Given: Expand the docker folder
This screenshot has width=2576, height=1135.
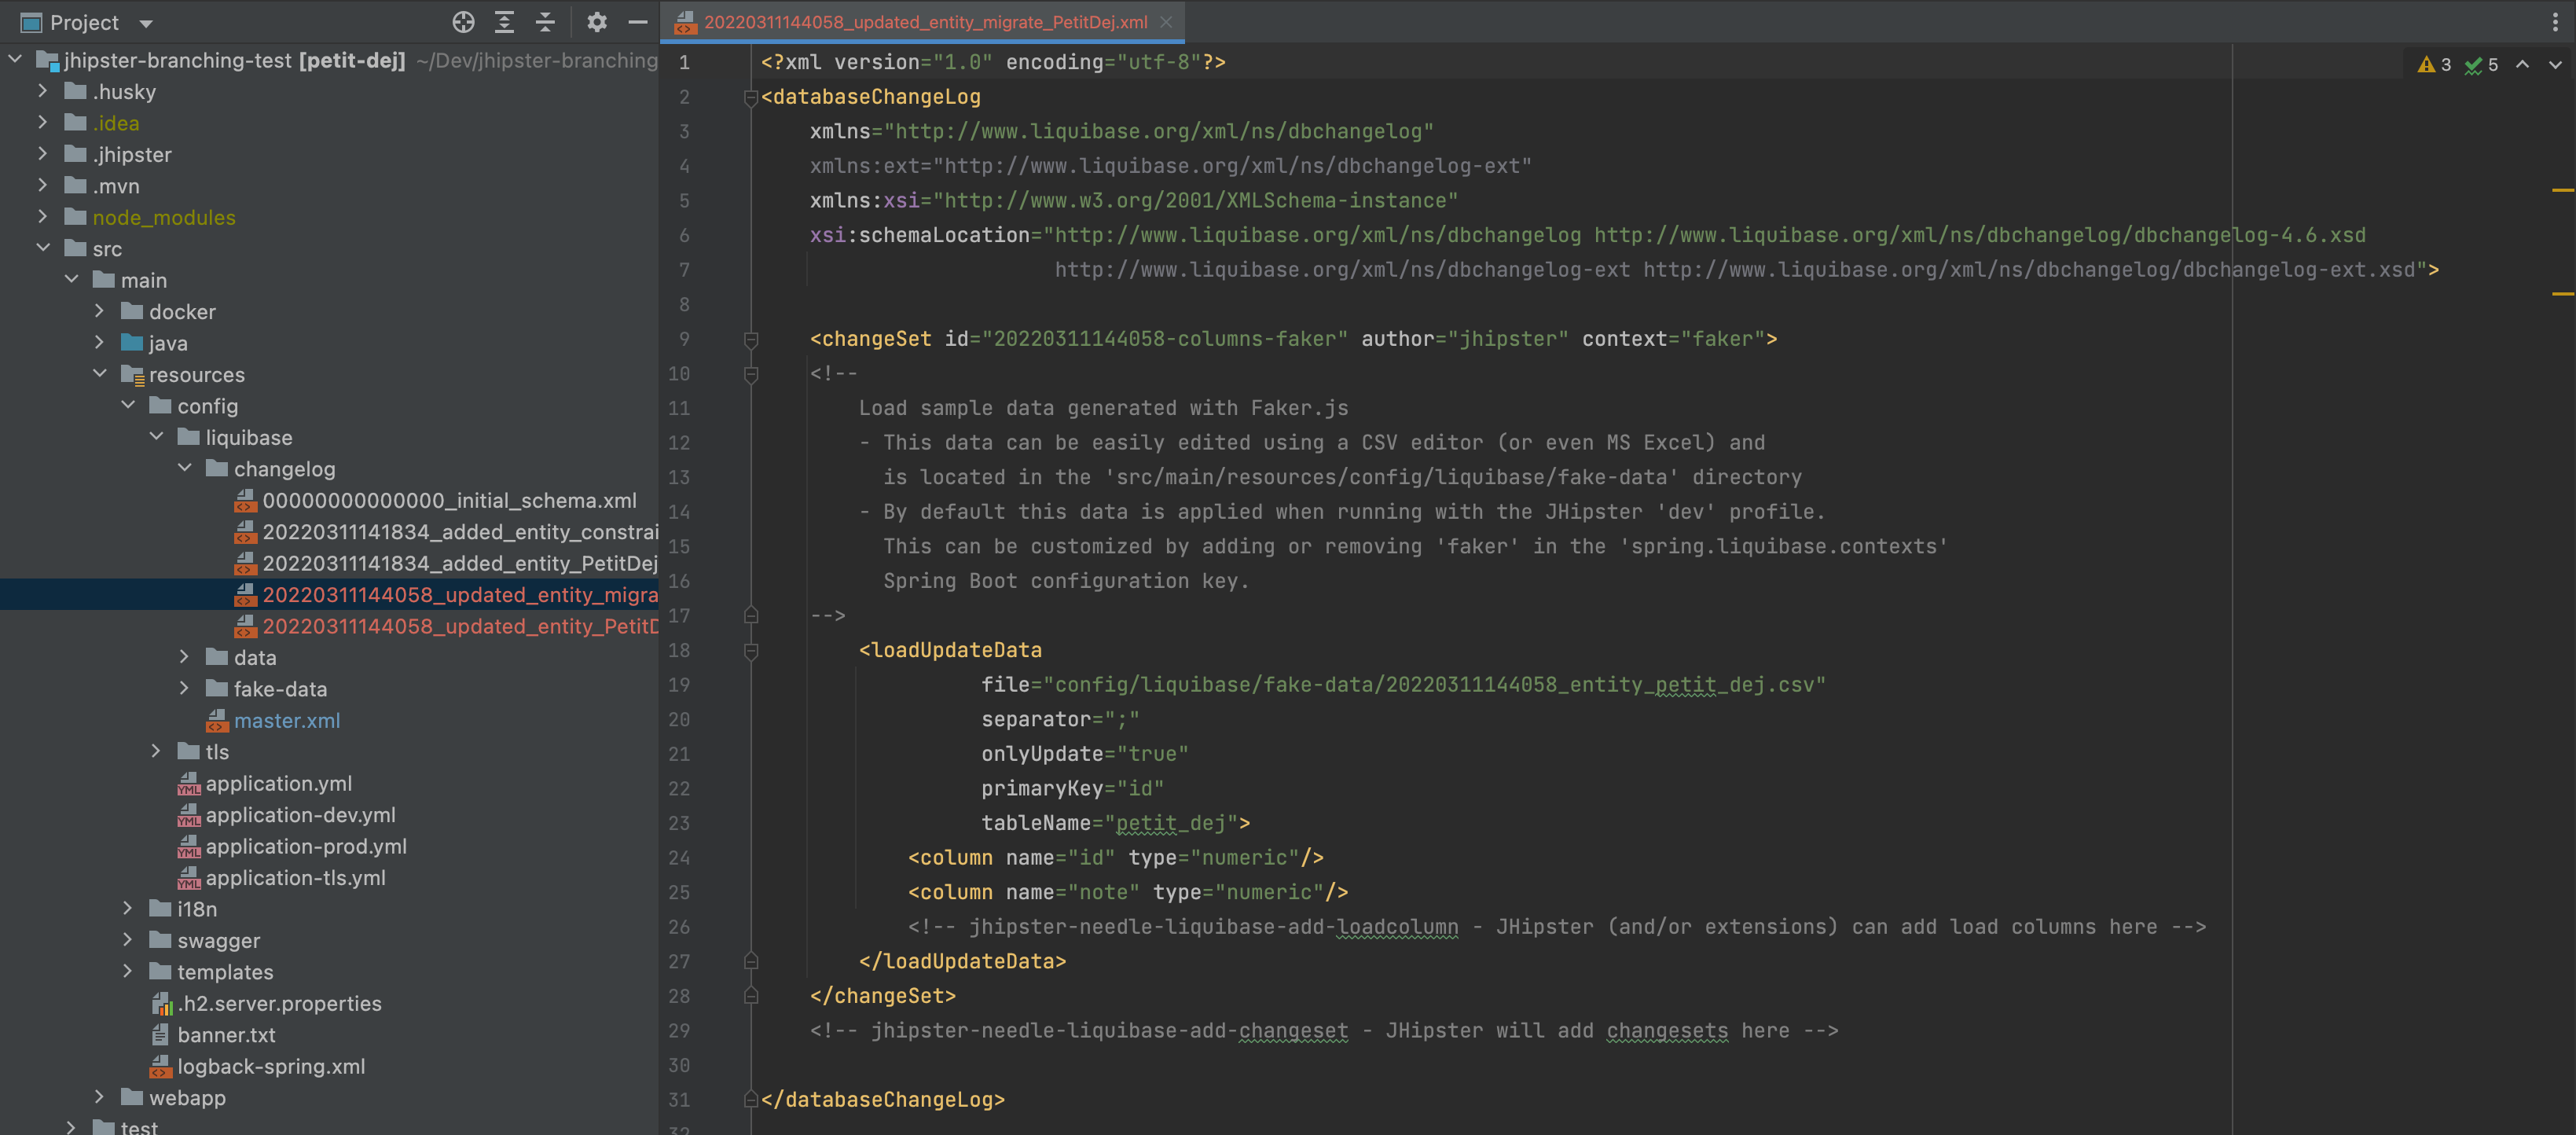Looking at the screenshot, I should [99, 311].
